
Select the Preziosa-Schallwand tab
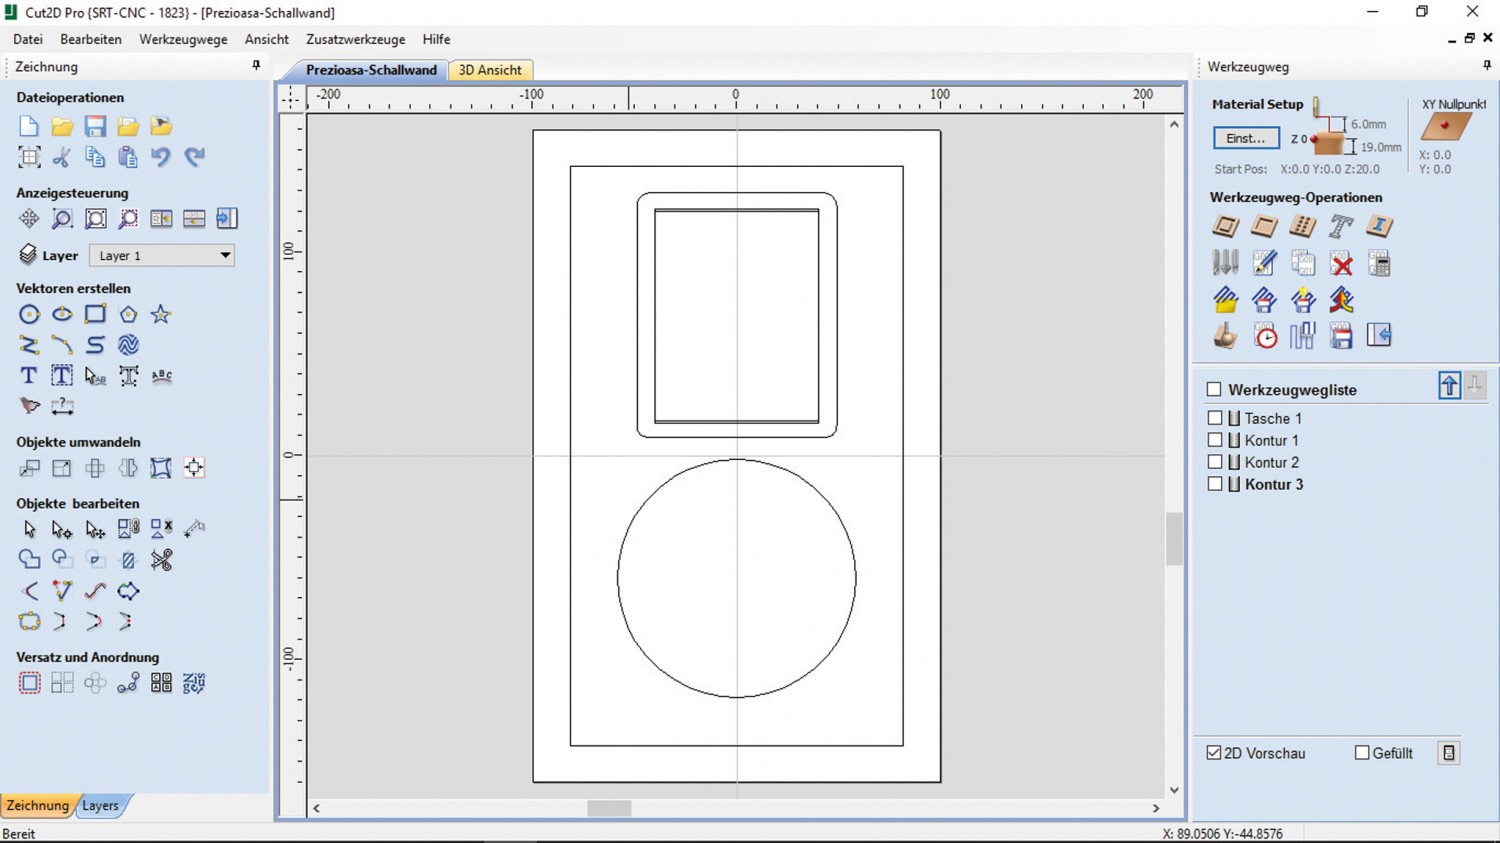tap(371, 70)
